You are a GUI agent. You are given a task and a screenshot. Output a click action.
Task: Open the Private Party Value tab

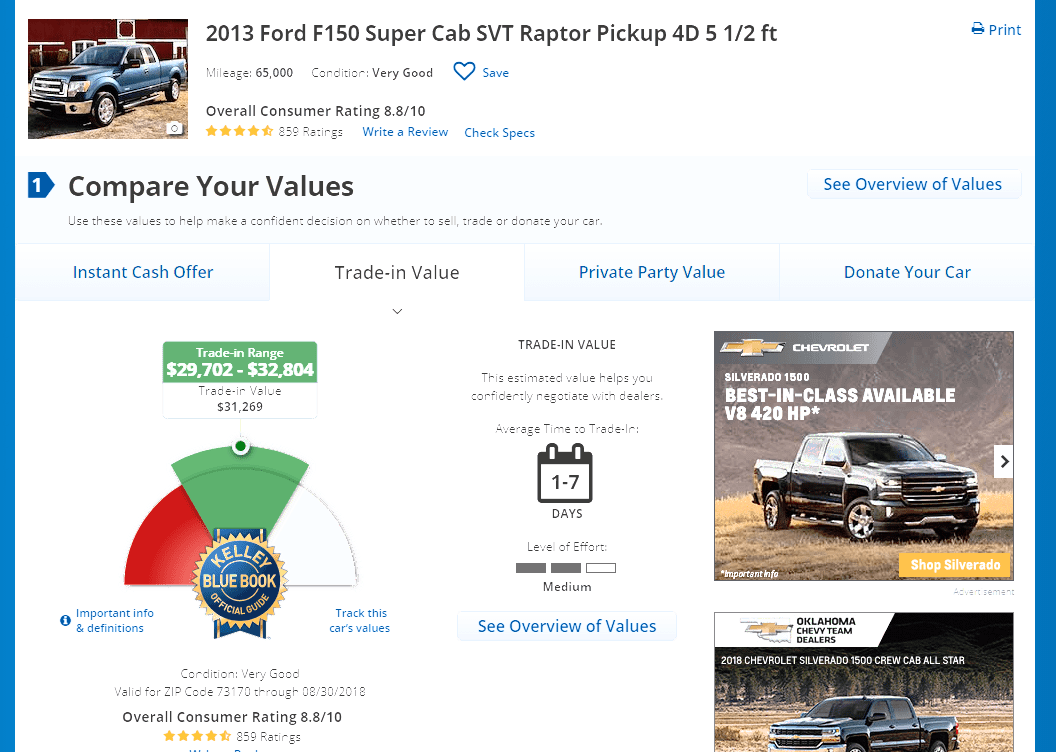tap(652, 272)
